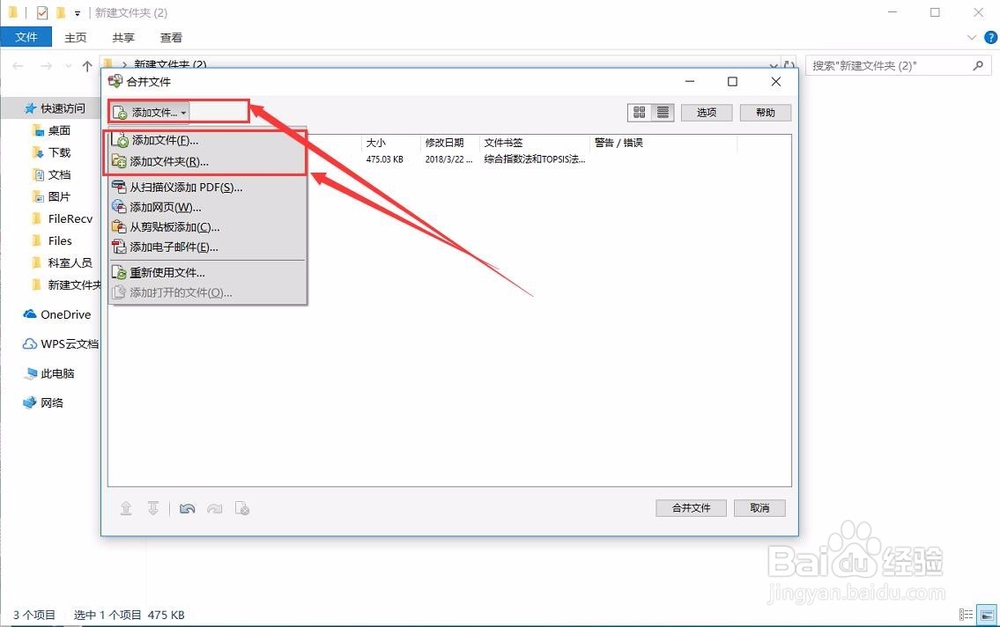Select 科室人员 folder in navigation pane

pyautogui.click(x=70, y=263)
